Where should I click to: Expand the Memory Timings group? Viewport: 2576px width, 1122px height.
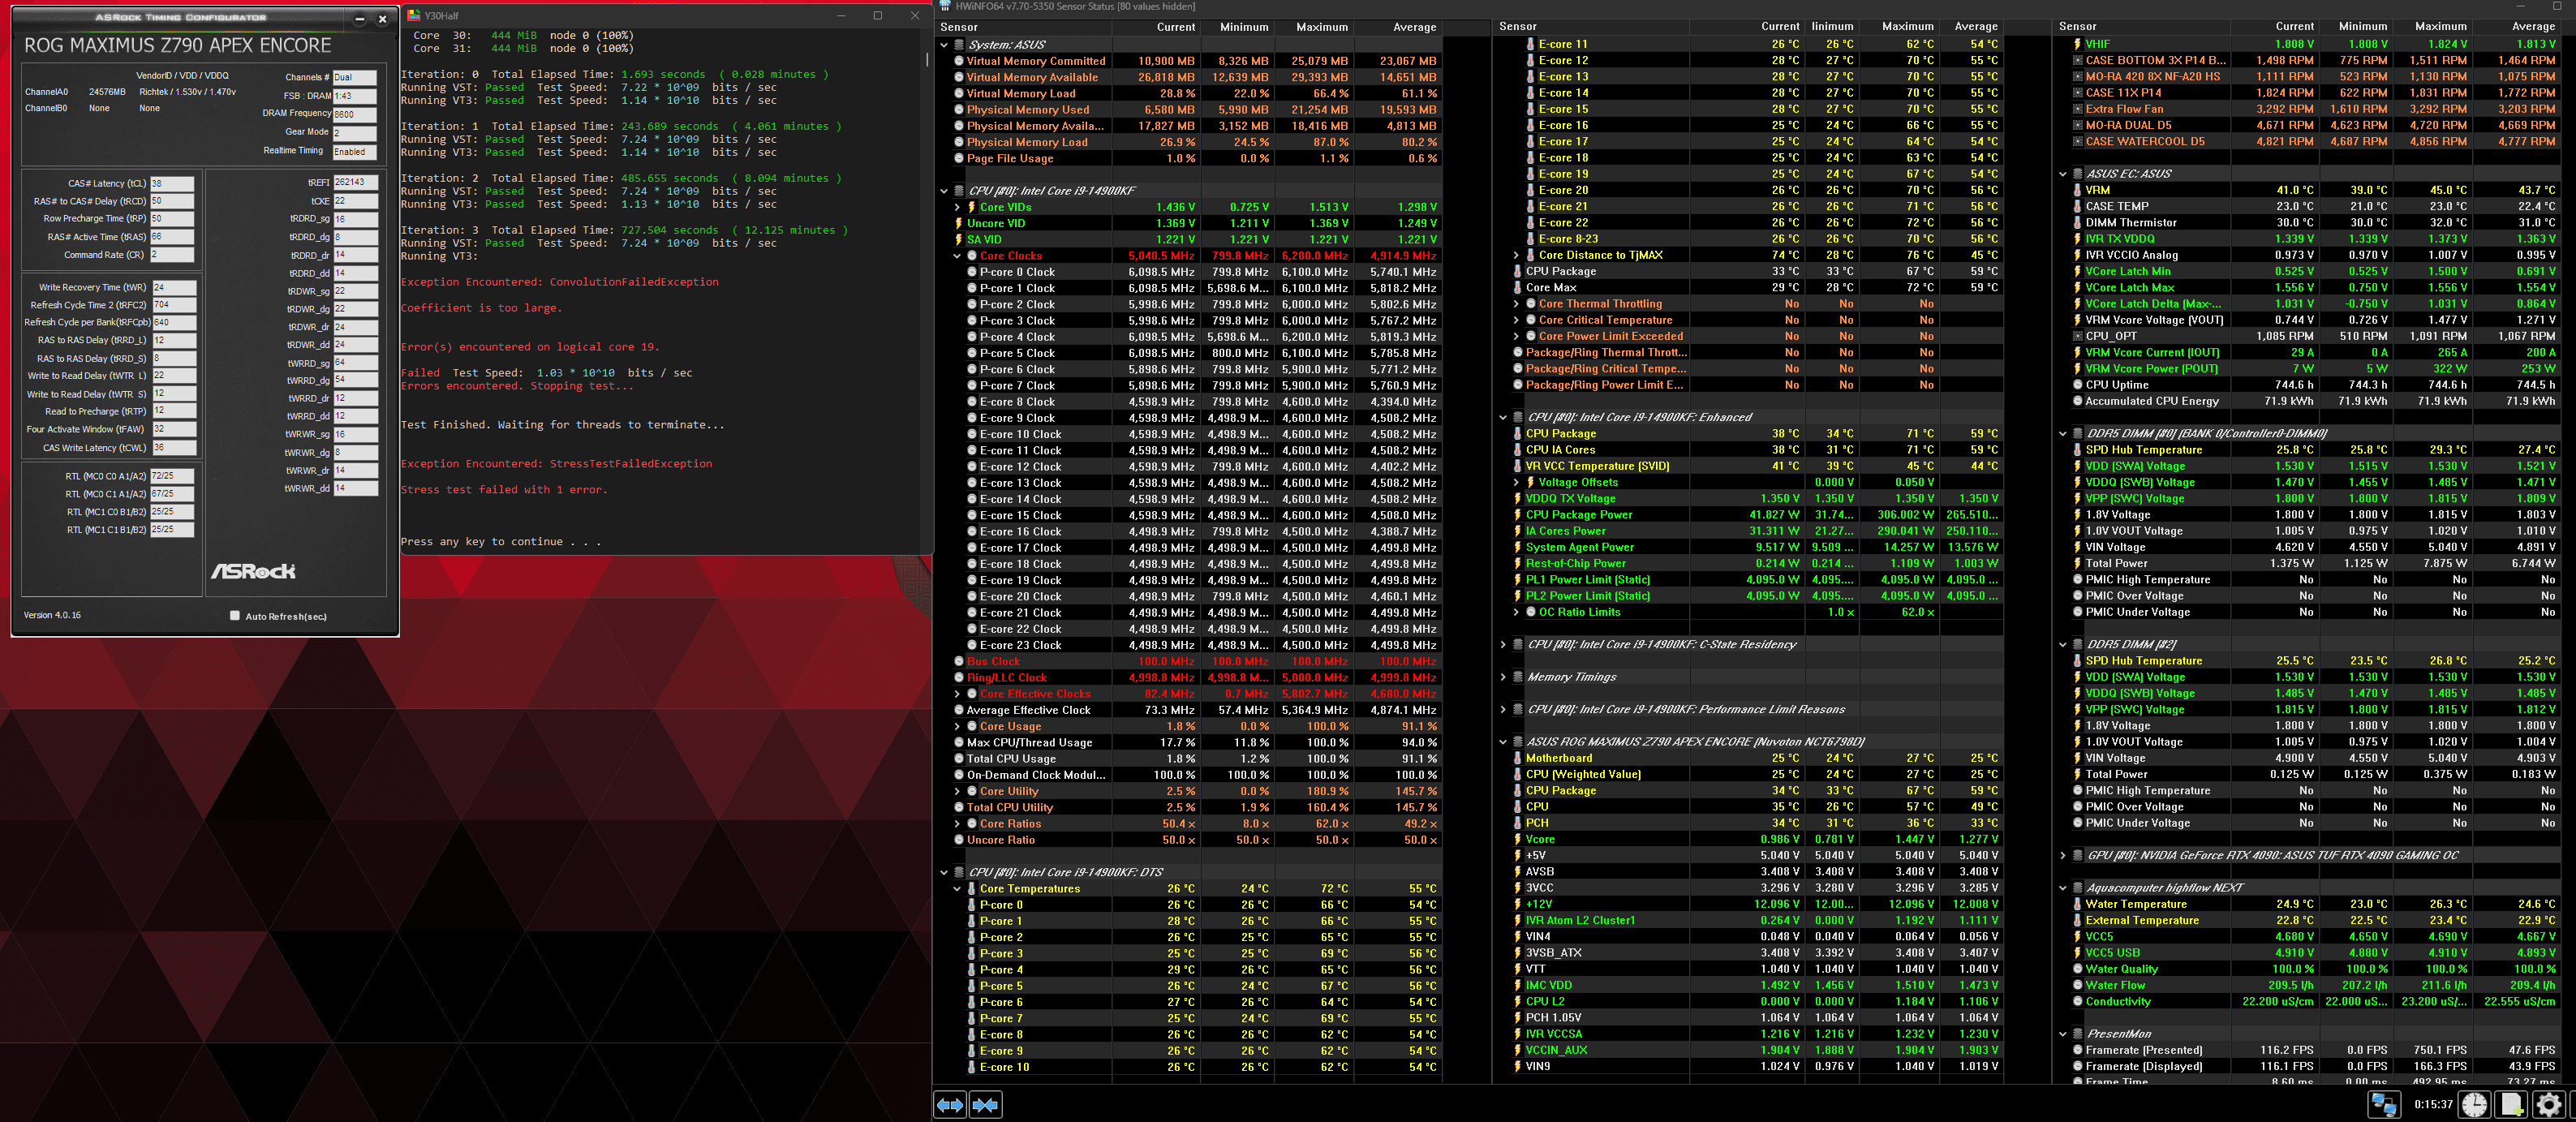click(1503, 677)
